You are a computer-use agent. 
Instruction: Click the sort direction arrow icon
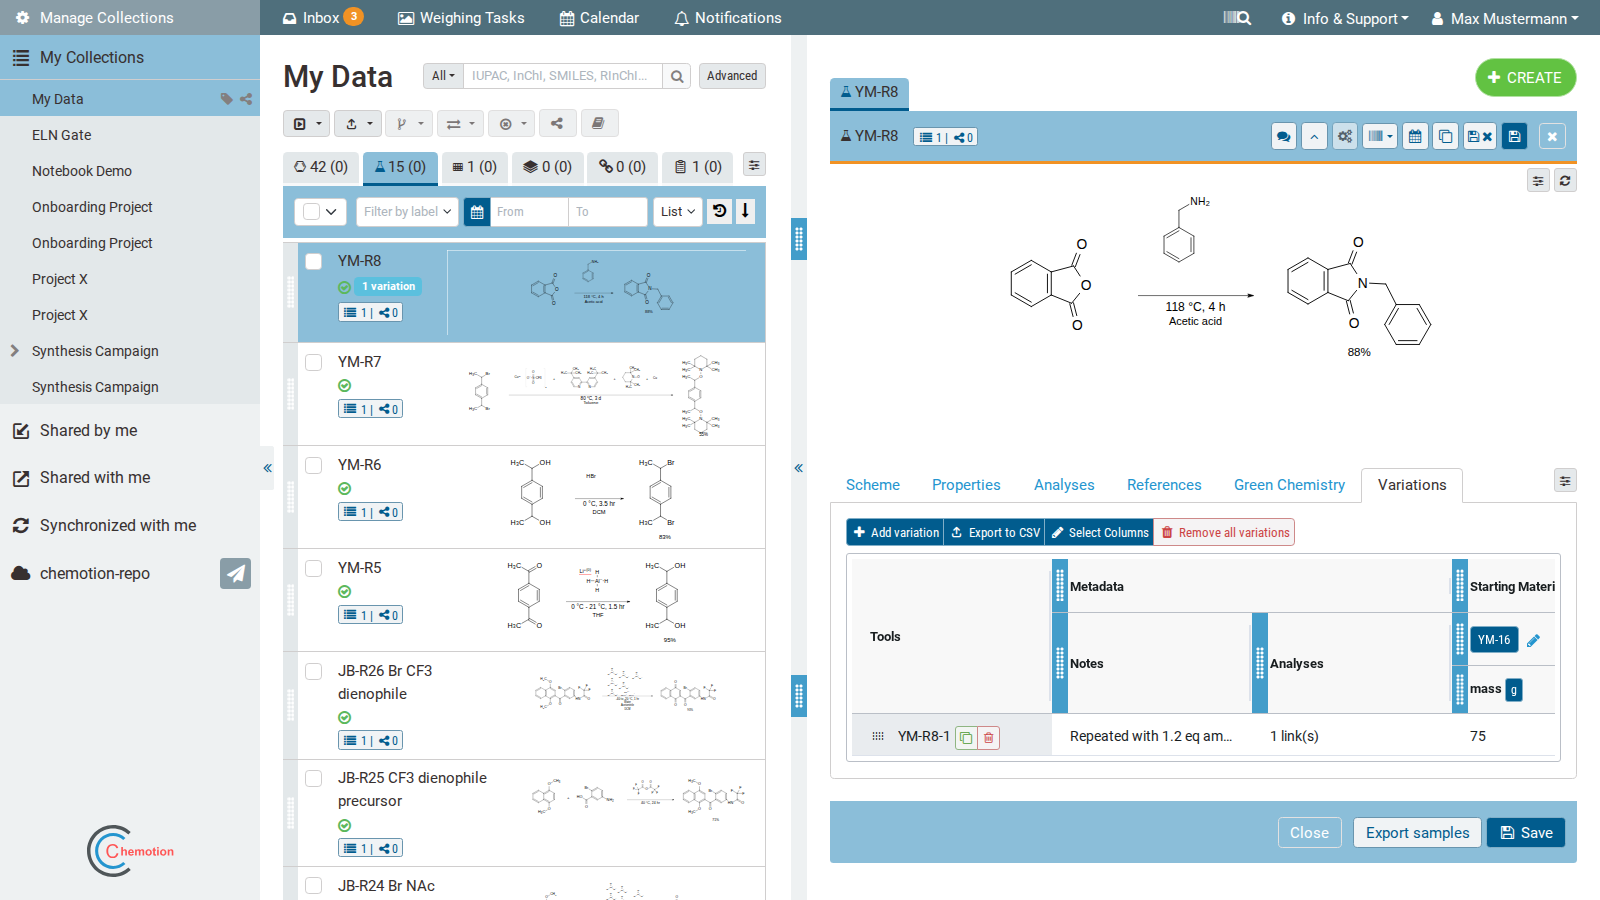pyautogui.click(x=745, y=212)
